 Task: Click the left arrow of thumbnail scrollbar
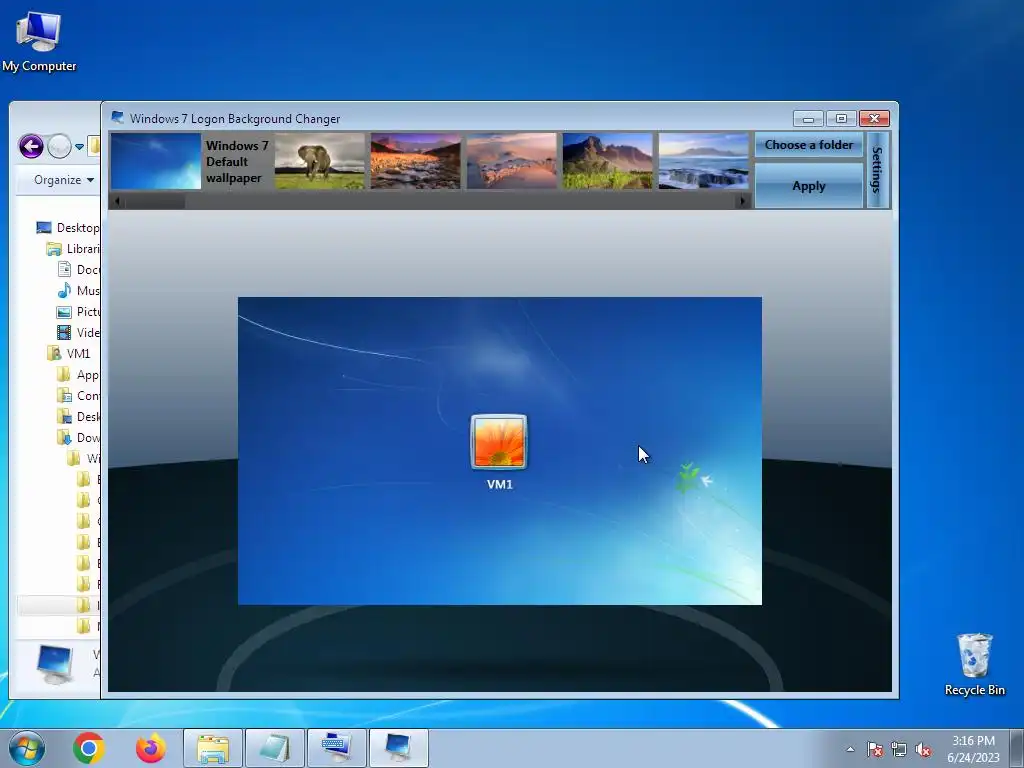tap(117, 201)
